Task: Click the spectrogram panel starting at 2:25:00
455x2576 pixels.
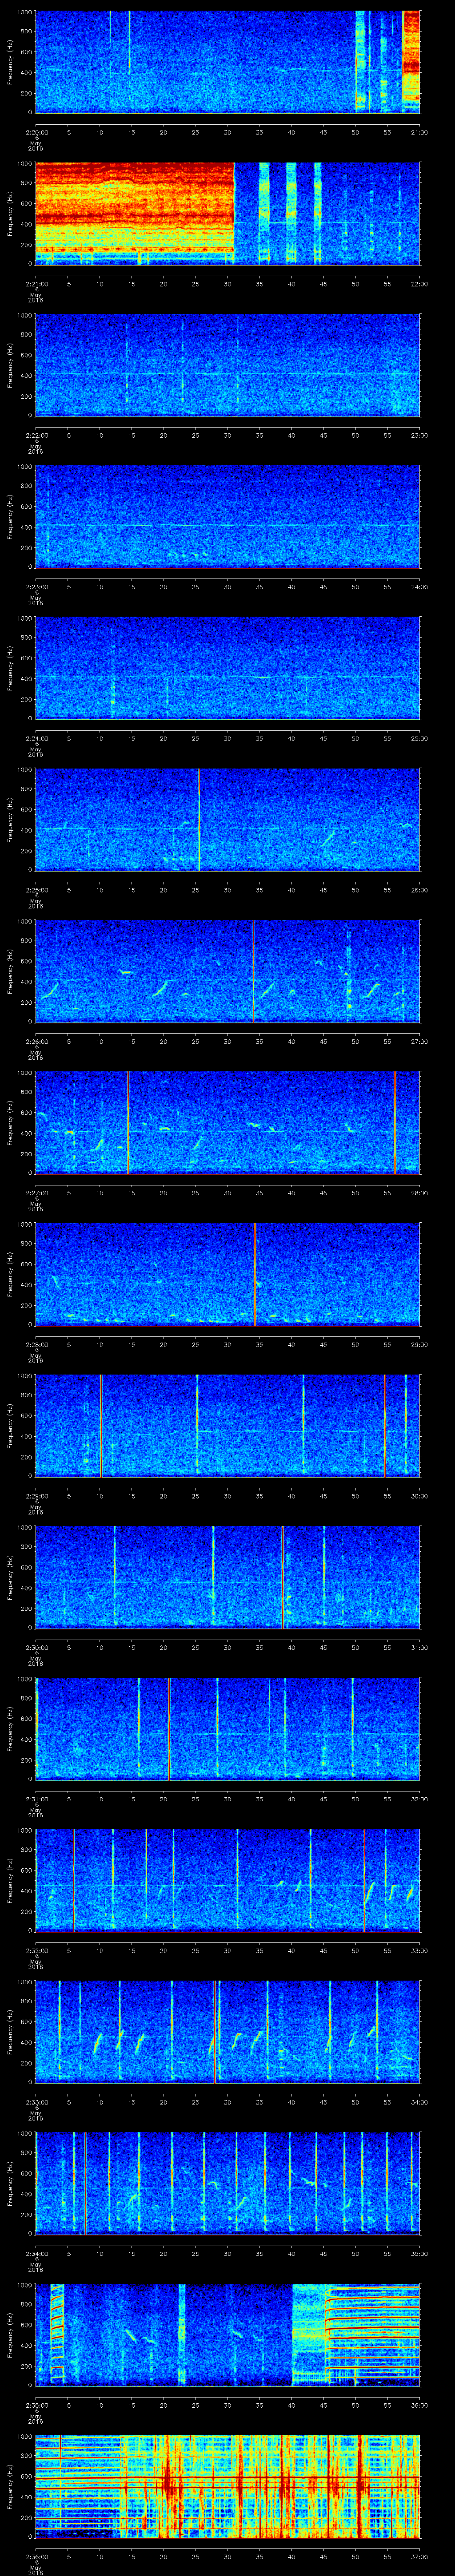Action: point(227,819)
